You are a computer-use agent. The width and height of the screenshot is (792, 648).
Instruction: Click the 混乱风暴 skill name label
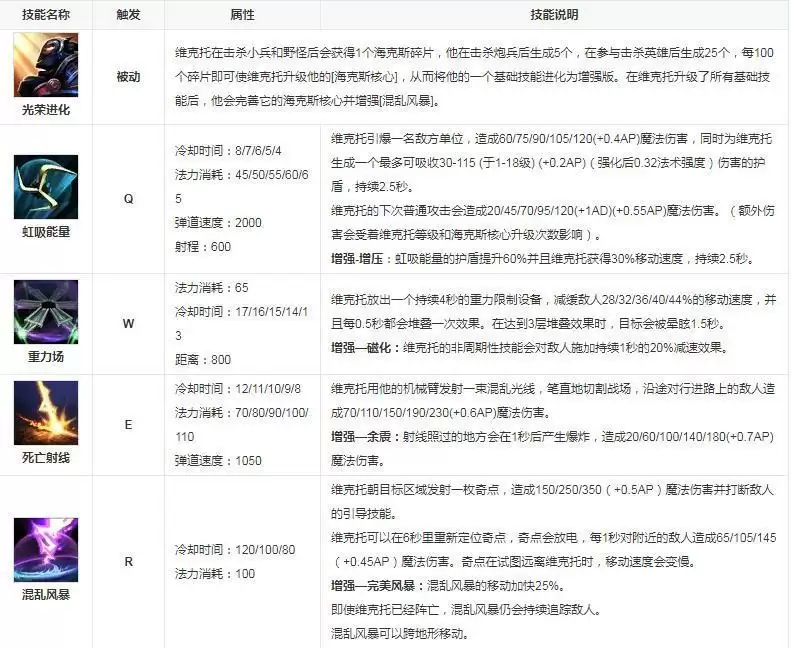pyautogui.click(x=46, y=594)
